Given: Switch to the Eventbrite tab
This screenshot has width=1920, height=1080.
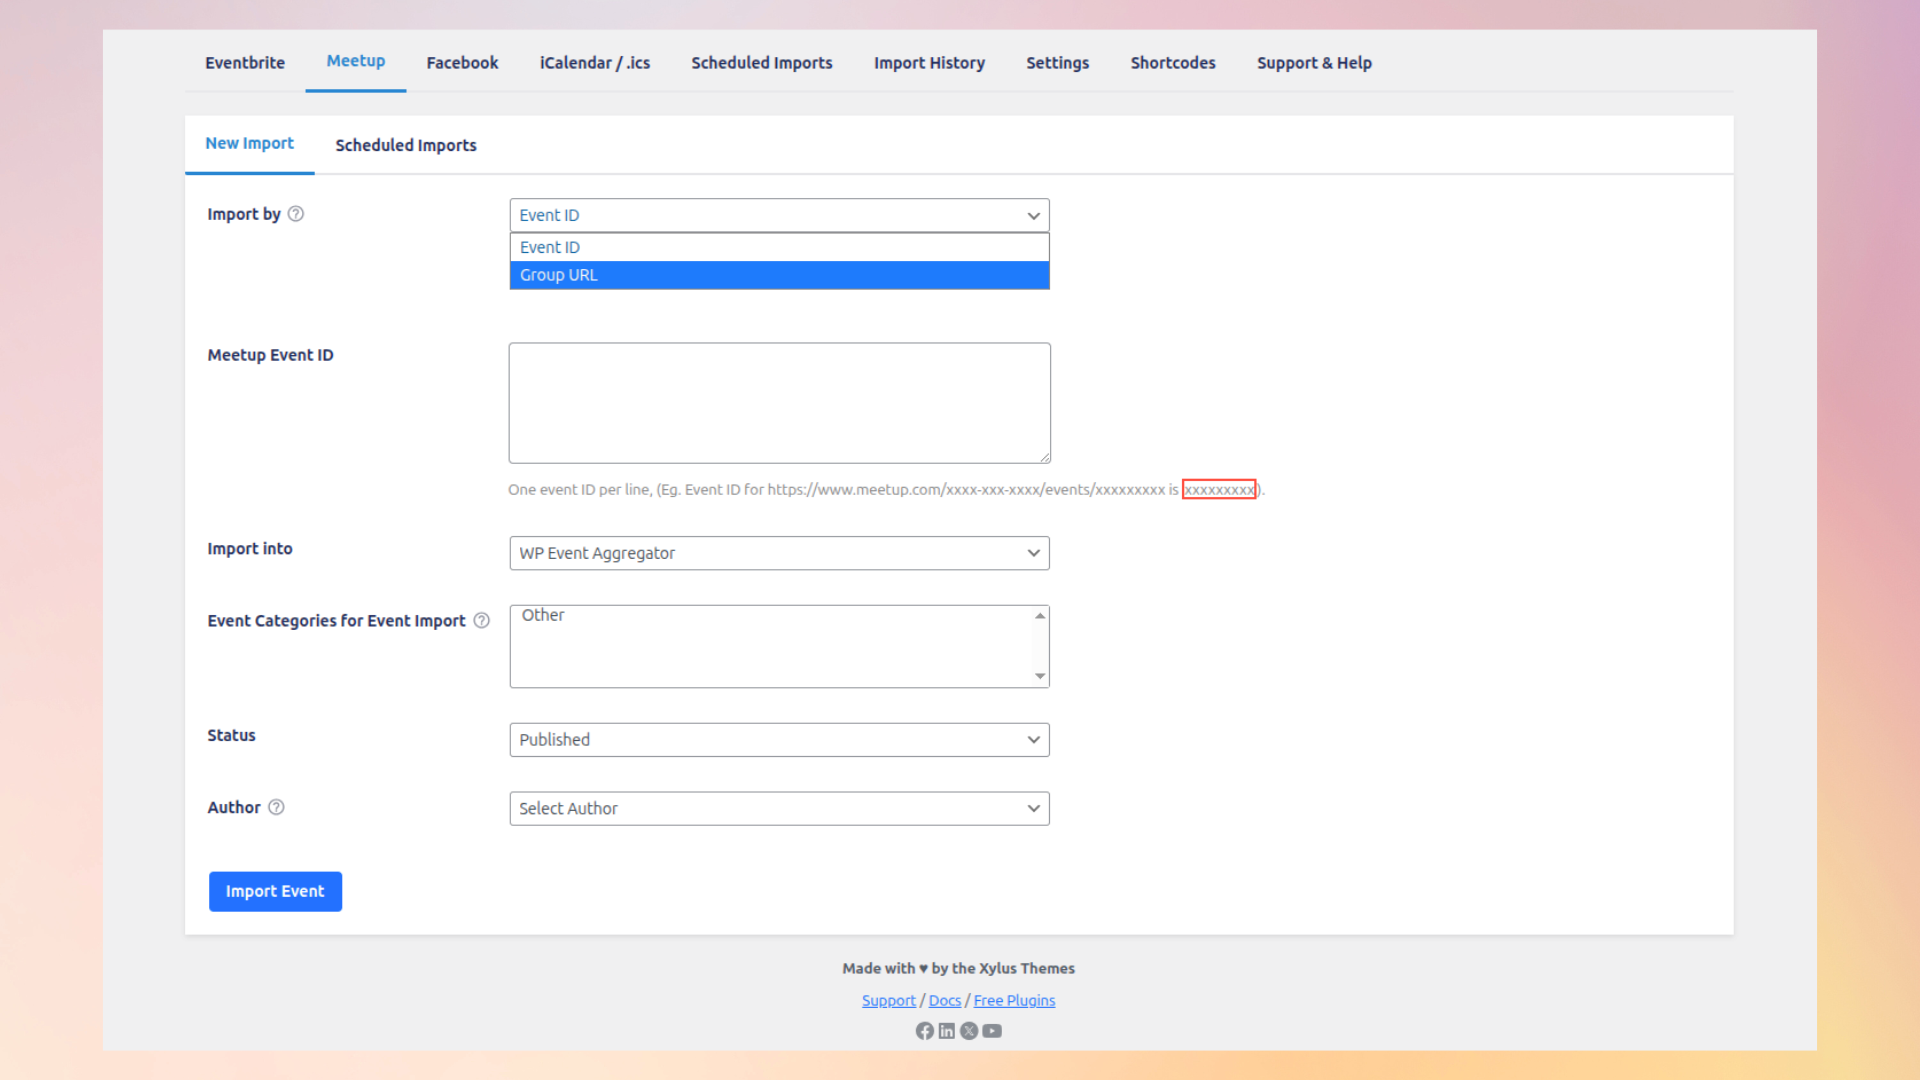Looking at the screenshot, I should [245, 63].
